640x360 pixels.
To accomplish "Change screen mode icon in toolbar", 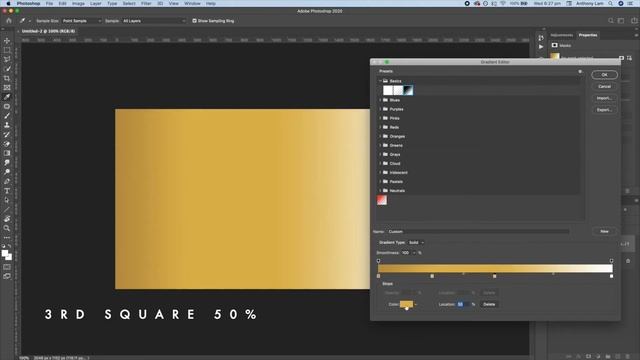I will click(7, 277).
